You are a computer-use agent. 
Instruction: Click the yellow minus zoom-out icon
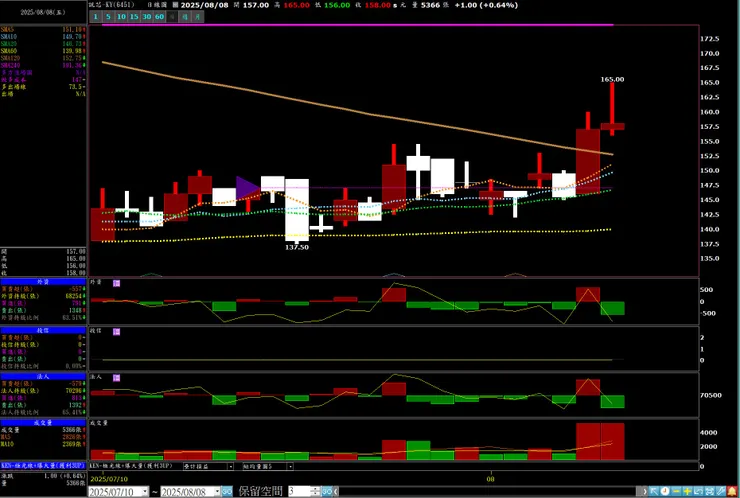(676, 491)
